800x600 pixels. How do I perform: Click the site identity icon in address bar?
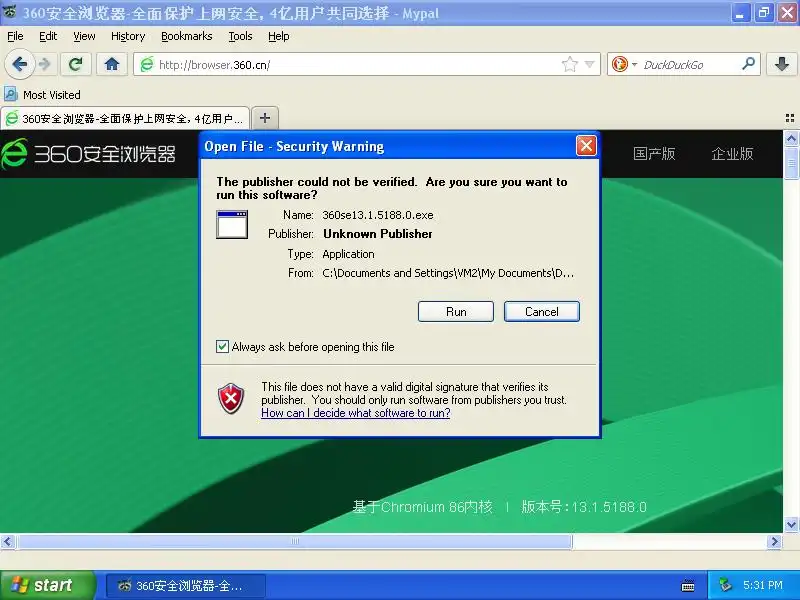[x=147, y=64]
